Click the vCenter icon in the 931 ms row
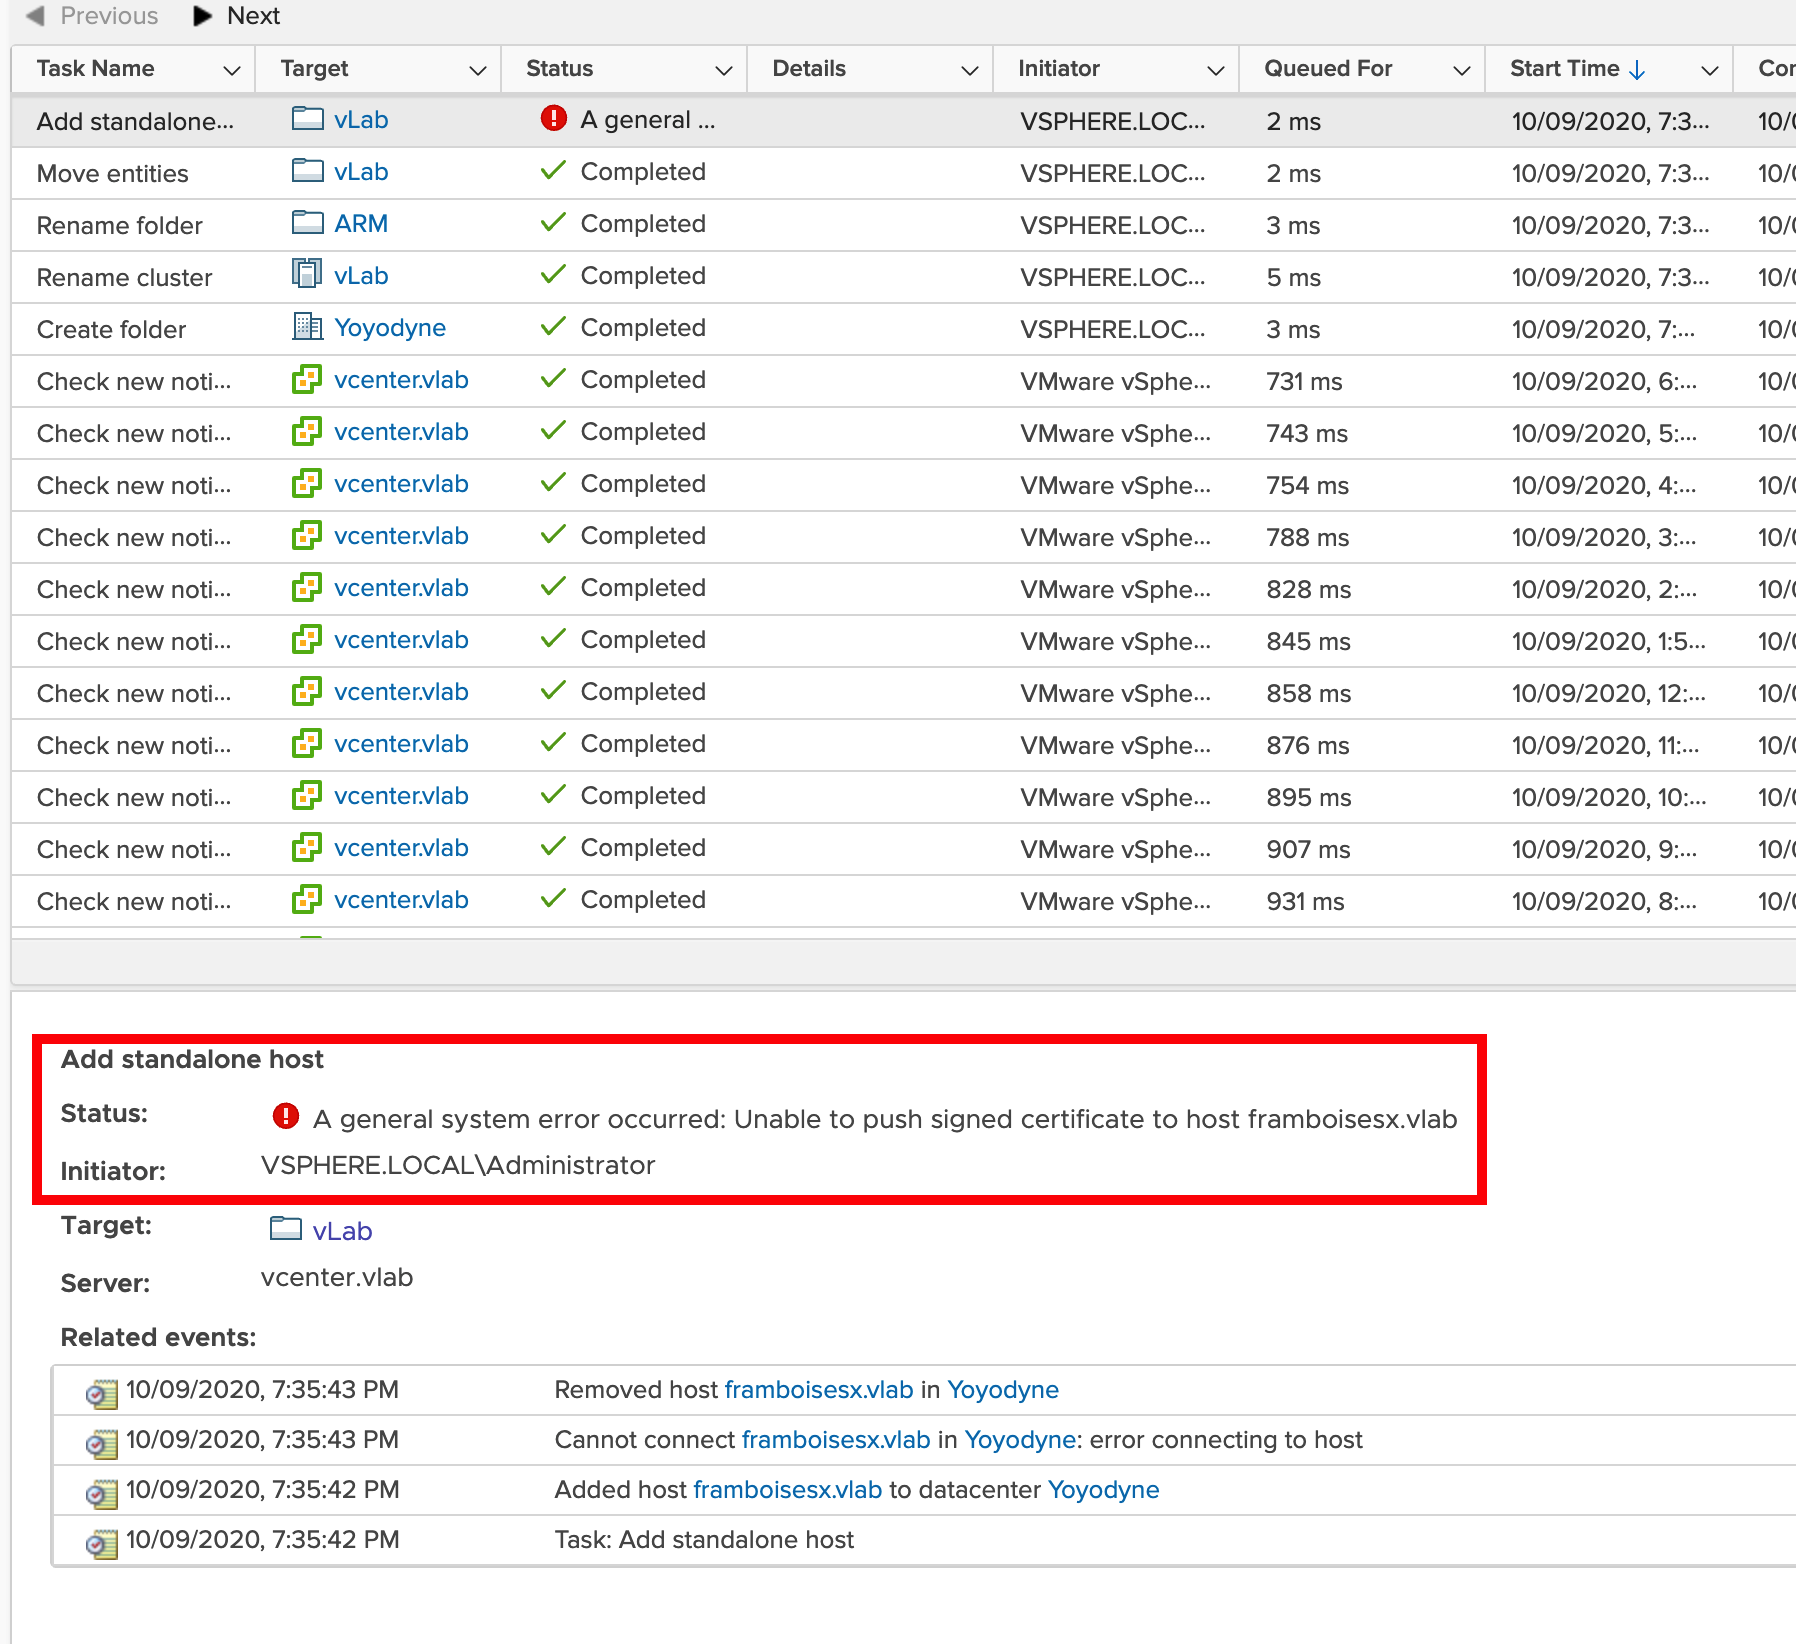 307,899
